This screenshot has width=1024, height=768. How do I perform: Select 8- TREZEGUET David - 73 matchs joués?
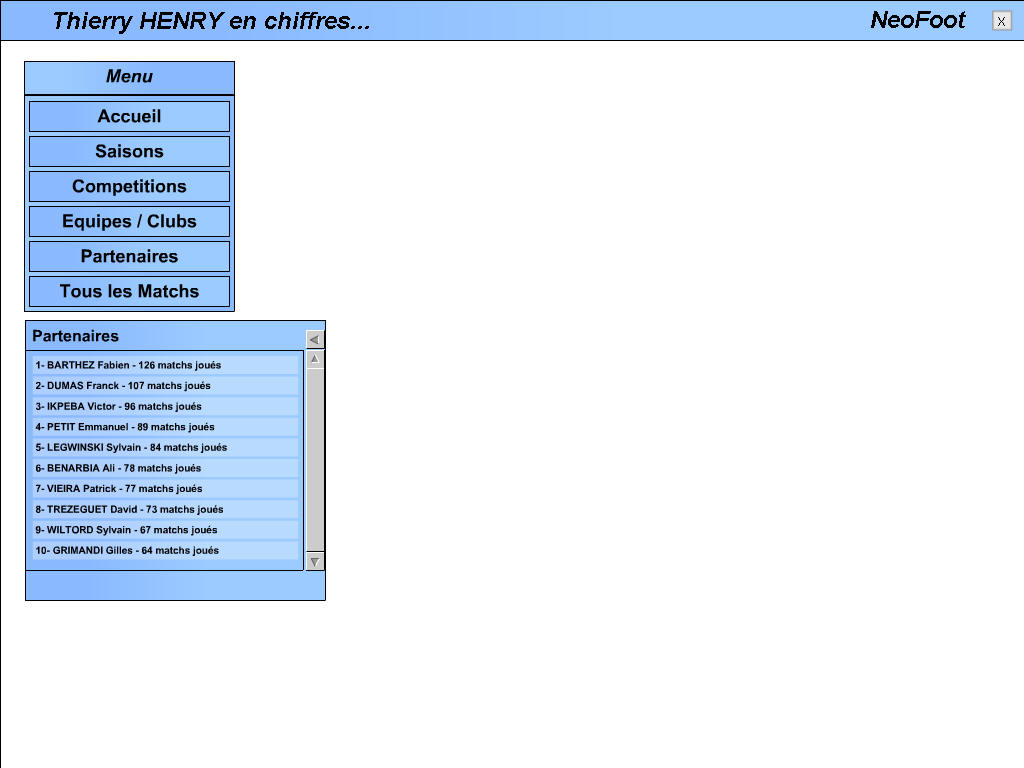165,509
